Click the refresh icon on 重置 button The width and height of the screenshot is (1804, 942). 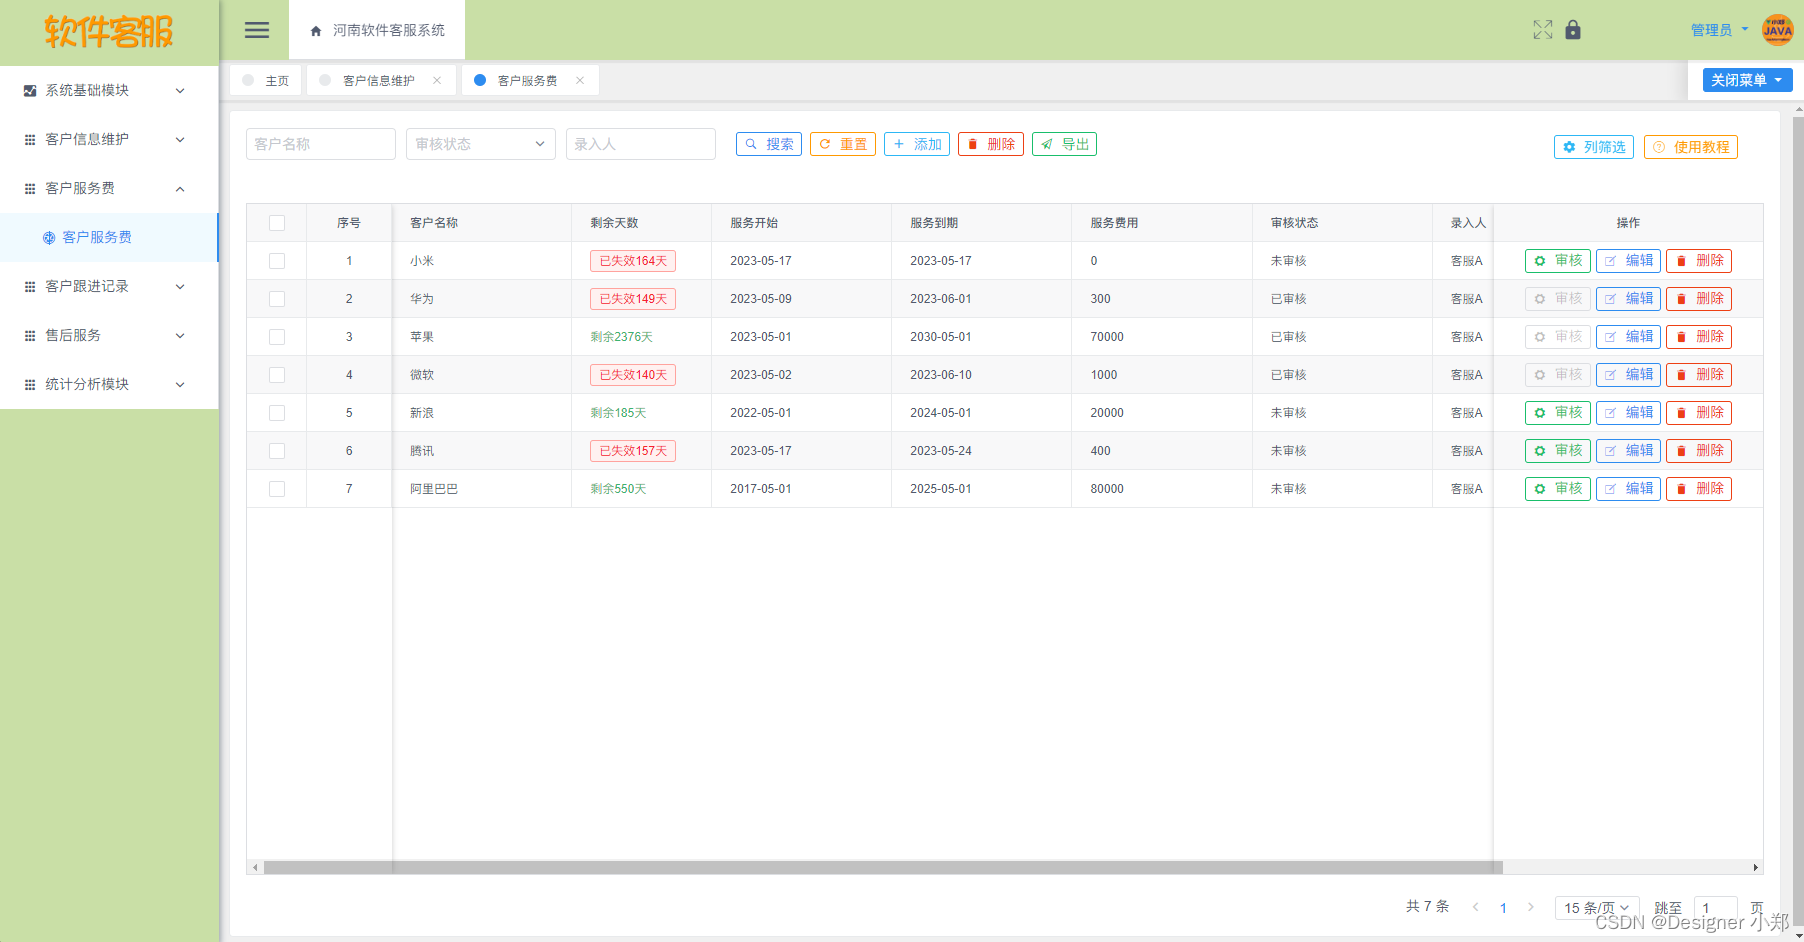[x=825, y=144]
